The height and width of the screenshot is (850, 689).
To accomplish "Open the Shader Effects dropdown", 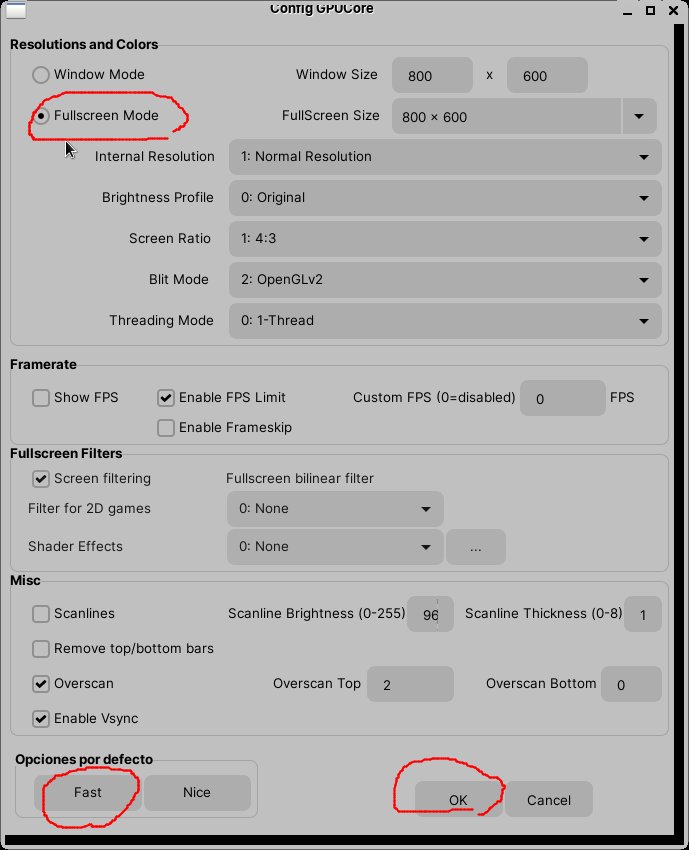I will pyautogui.click(x=335, y=547).
